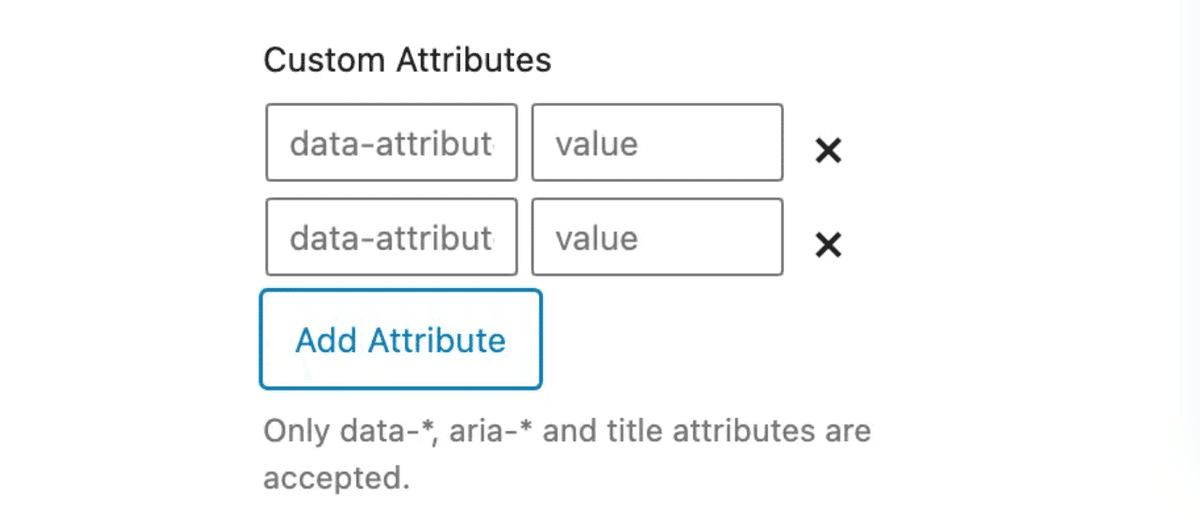Click the accepted attributes help text
Image resolution: width=1200 pixels, height=520 pixels.
566,454
